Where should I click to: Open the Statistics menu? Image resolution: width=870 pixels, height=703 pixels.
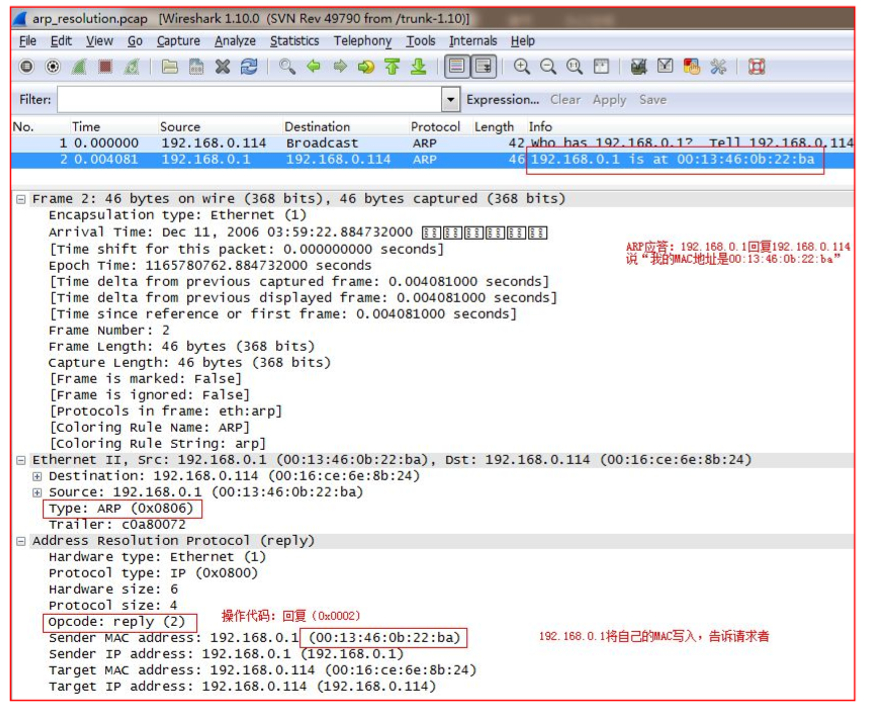(295, 41)
